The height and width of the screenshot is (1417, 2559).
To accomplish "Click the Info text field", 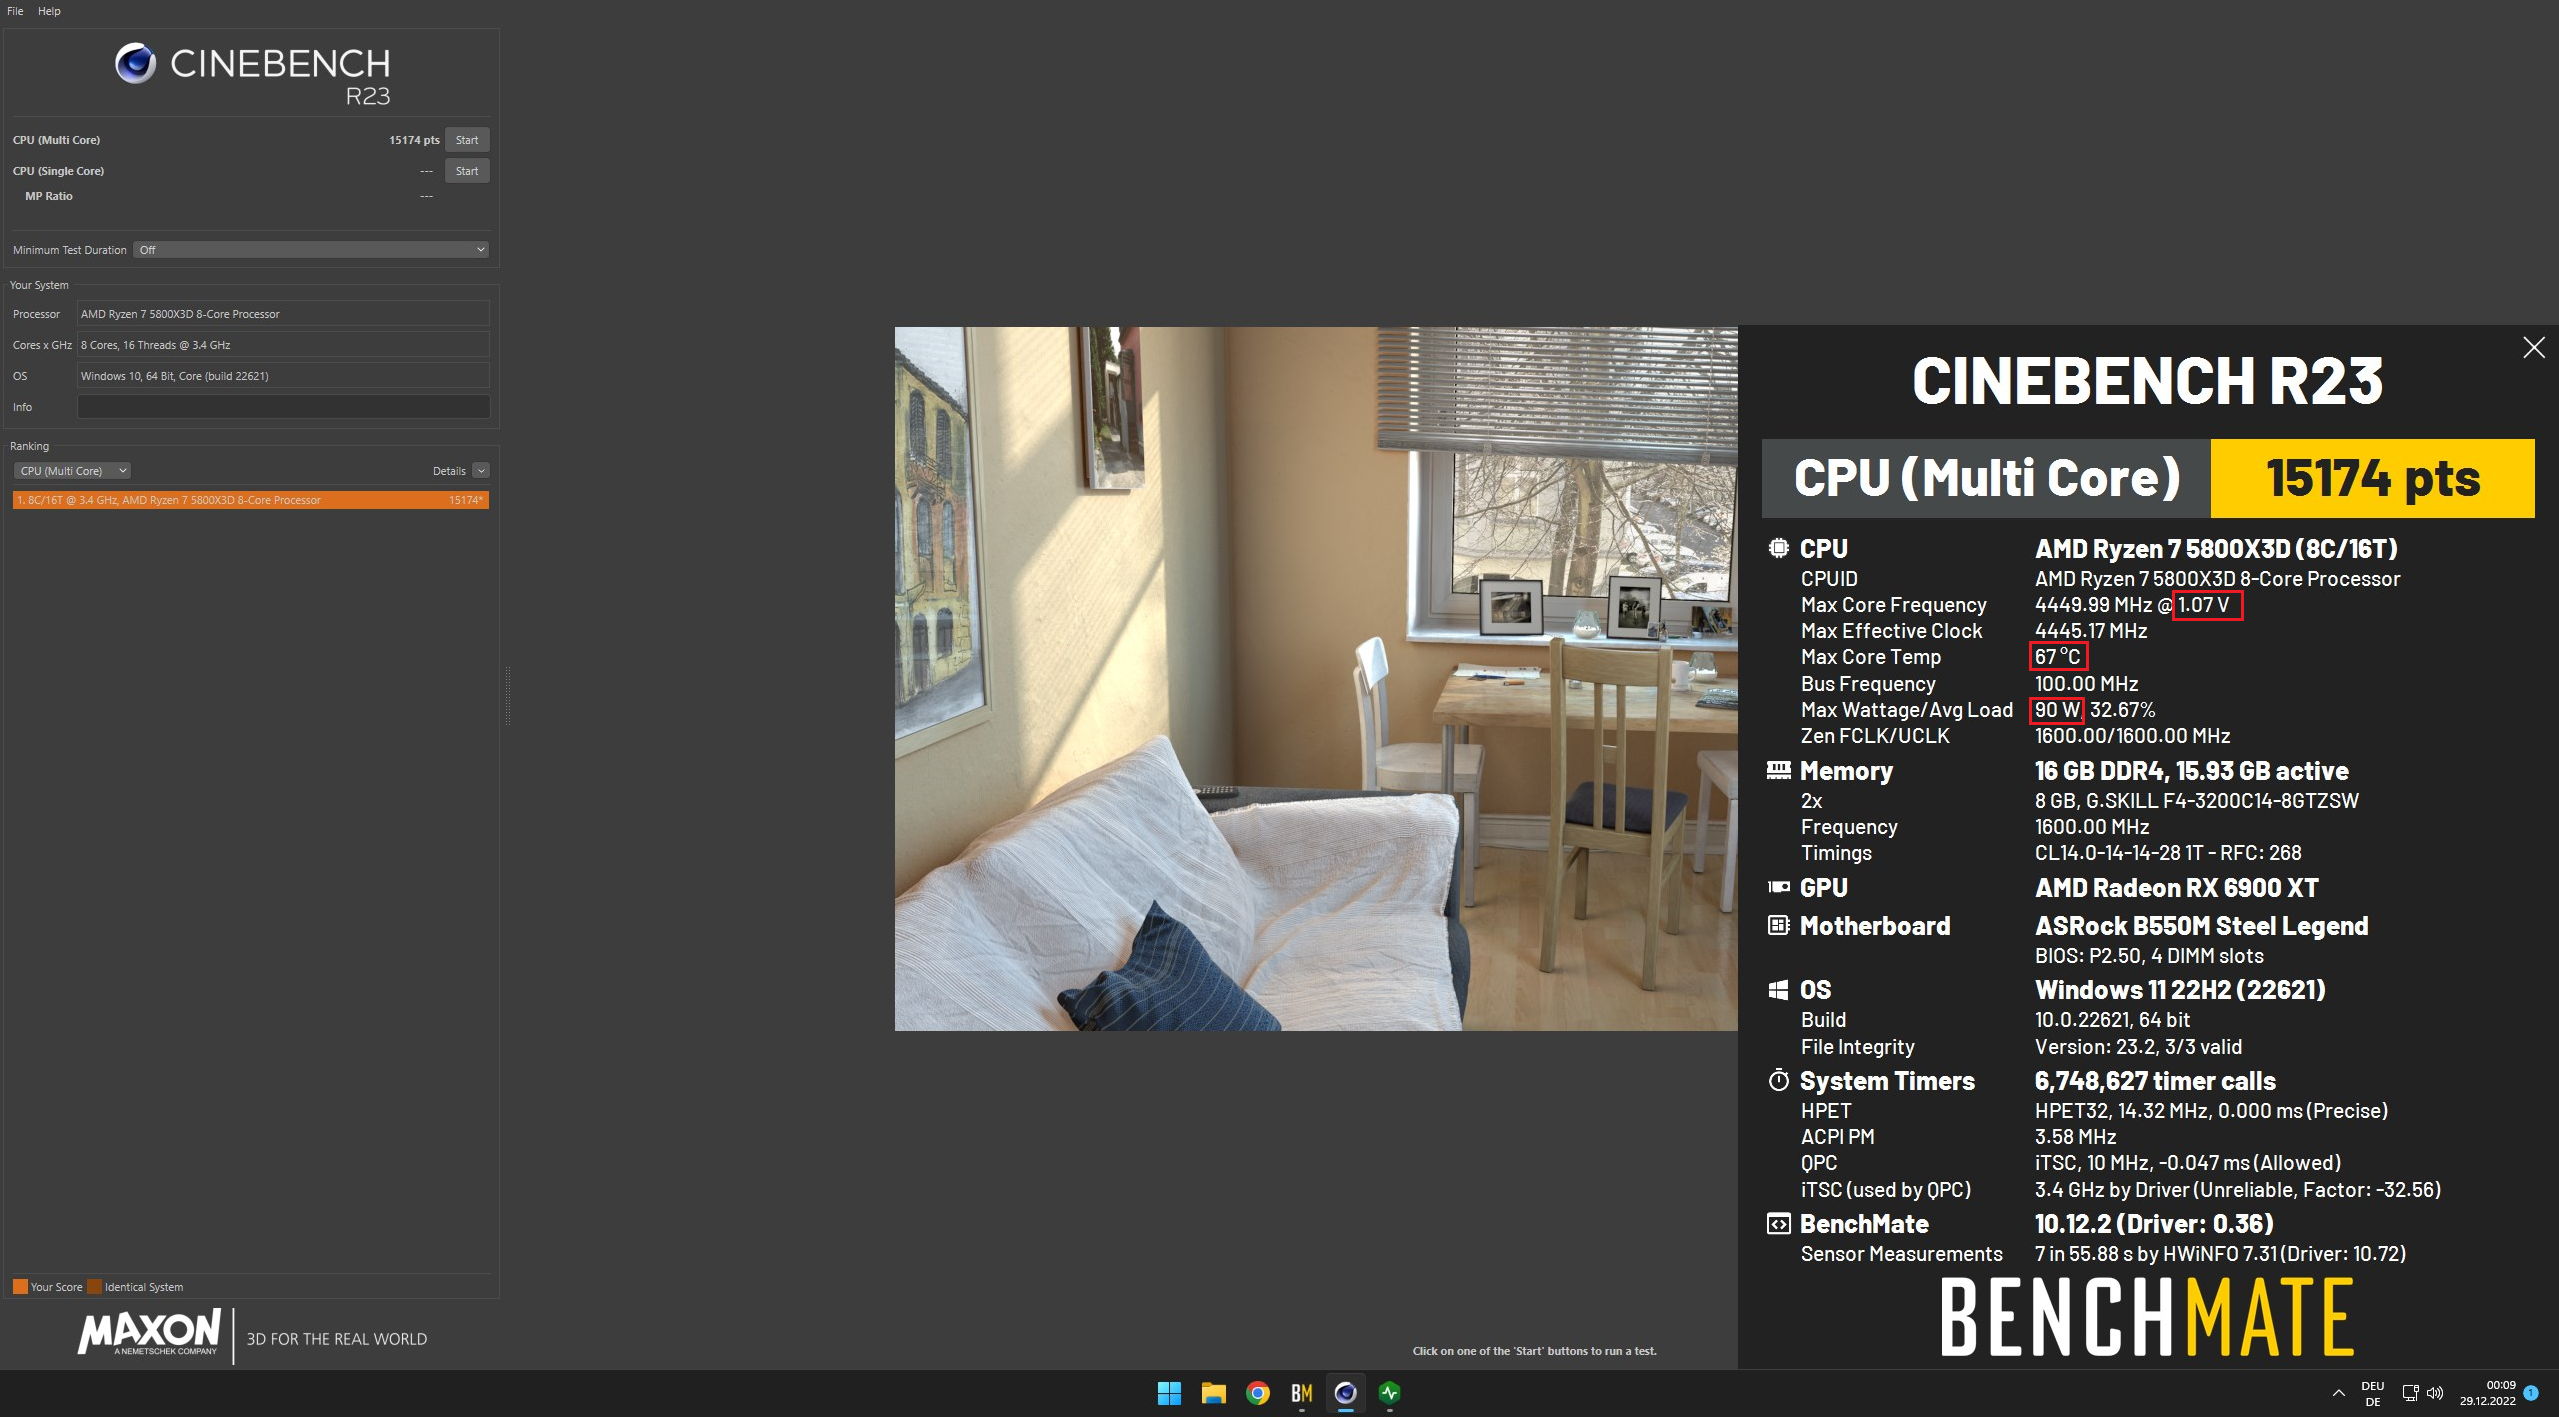I will [283, 407].
